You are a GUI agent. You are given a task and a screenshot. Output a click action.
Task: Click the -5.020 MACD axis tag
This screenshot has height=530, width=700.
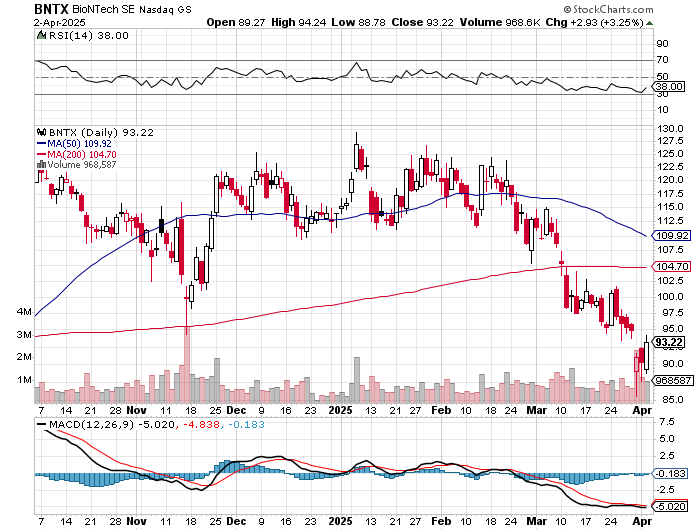pyautogui.click(x=671, y=507)
